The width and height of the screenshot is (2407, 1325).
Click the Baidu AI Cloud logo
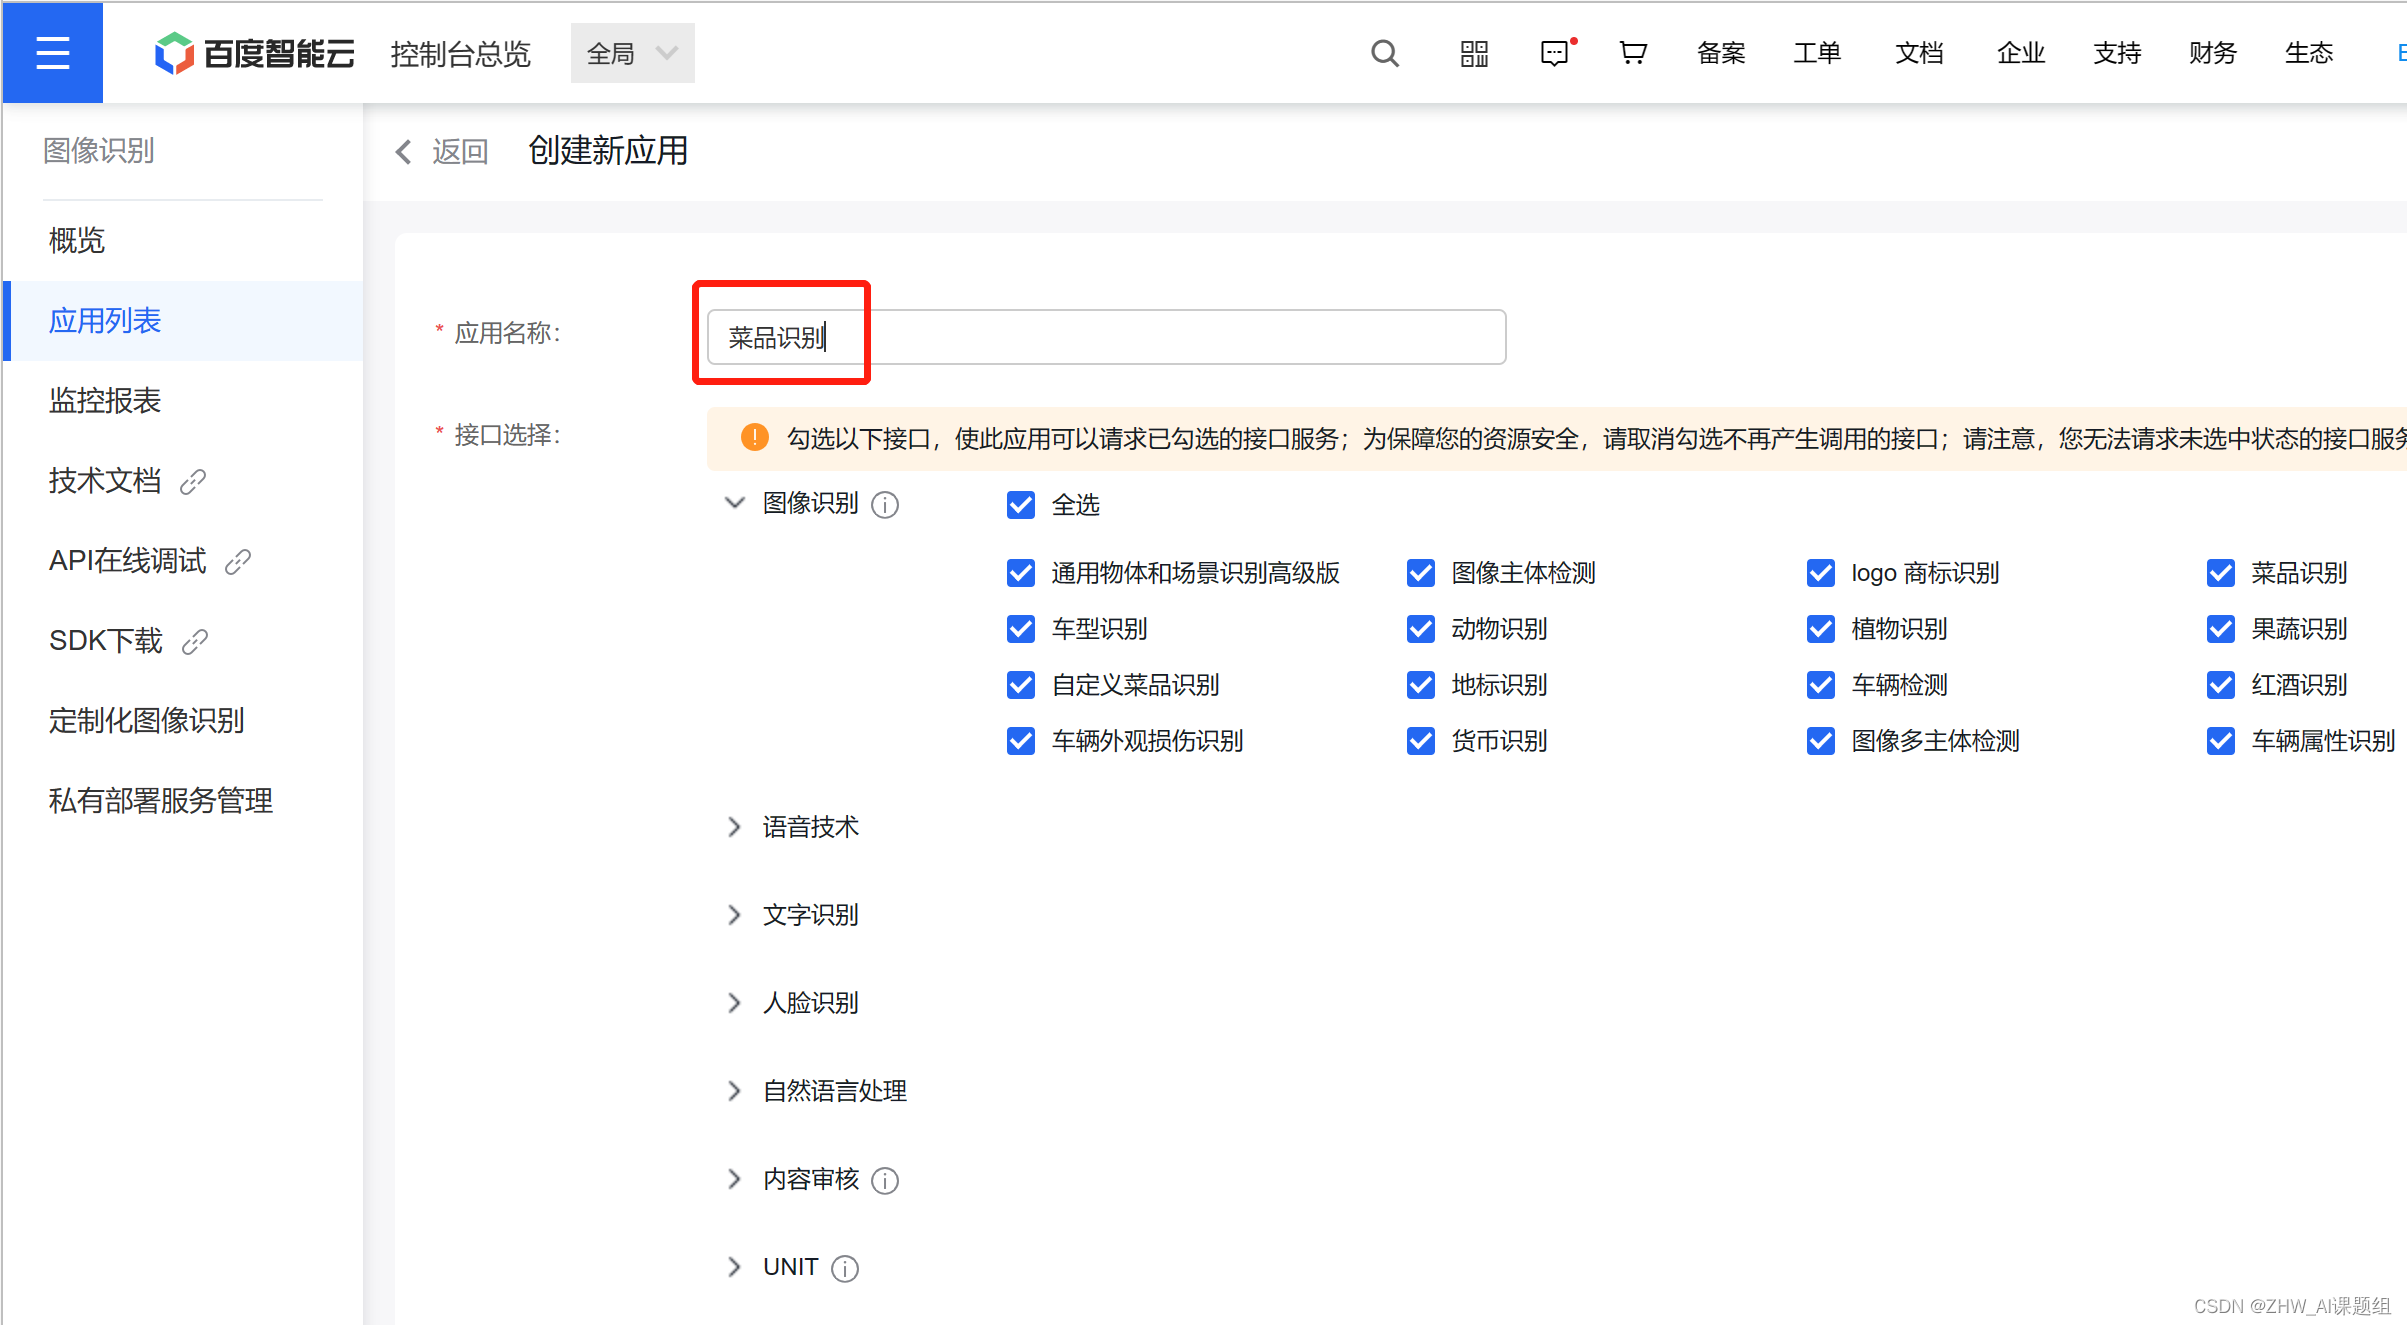point(254,53)
